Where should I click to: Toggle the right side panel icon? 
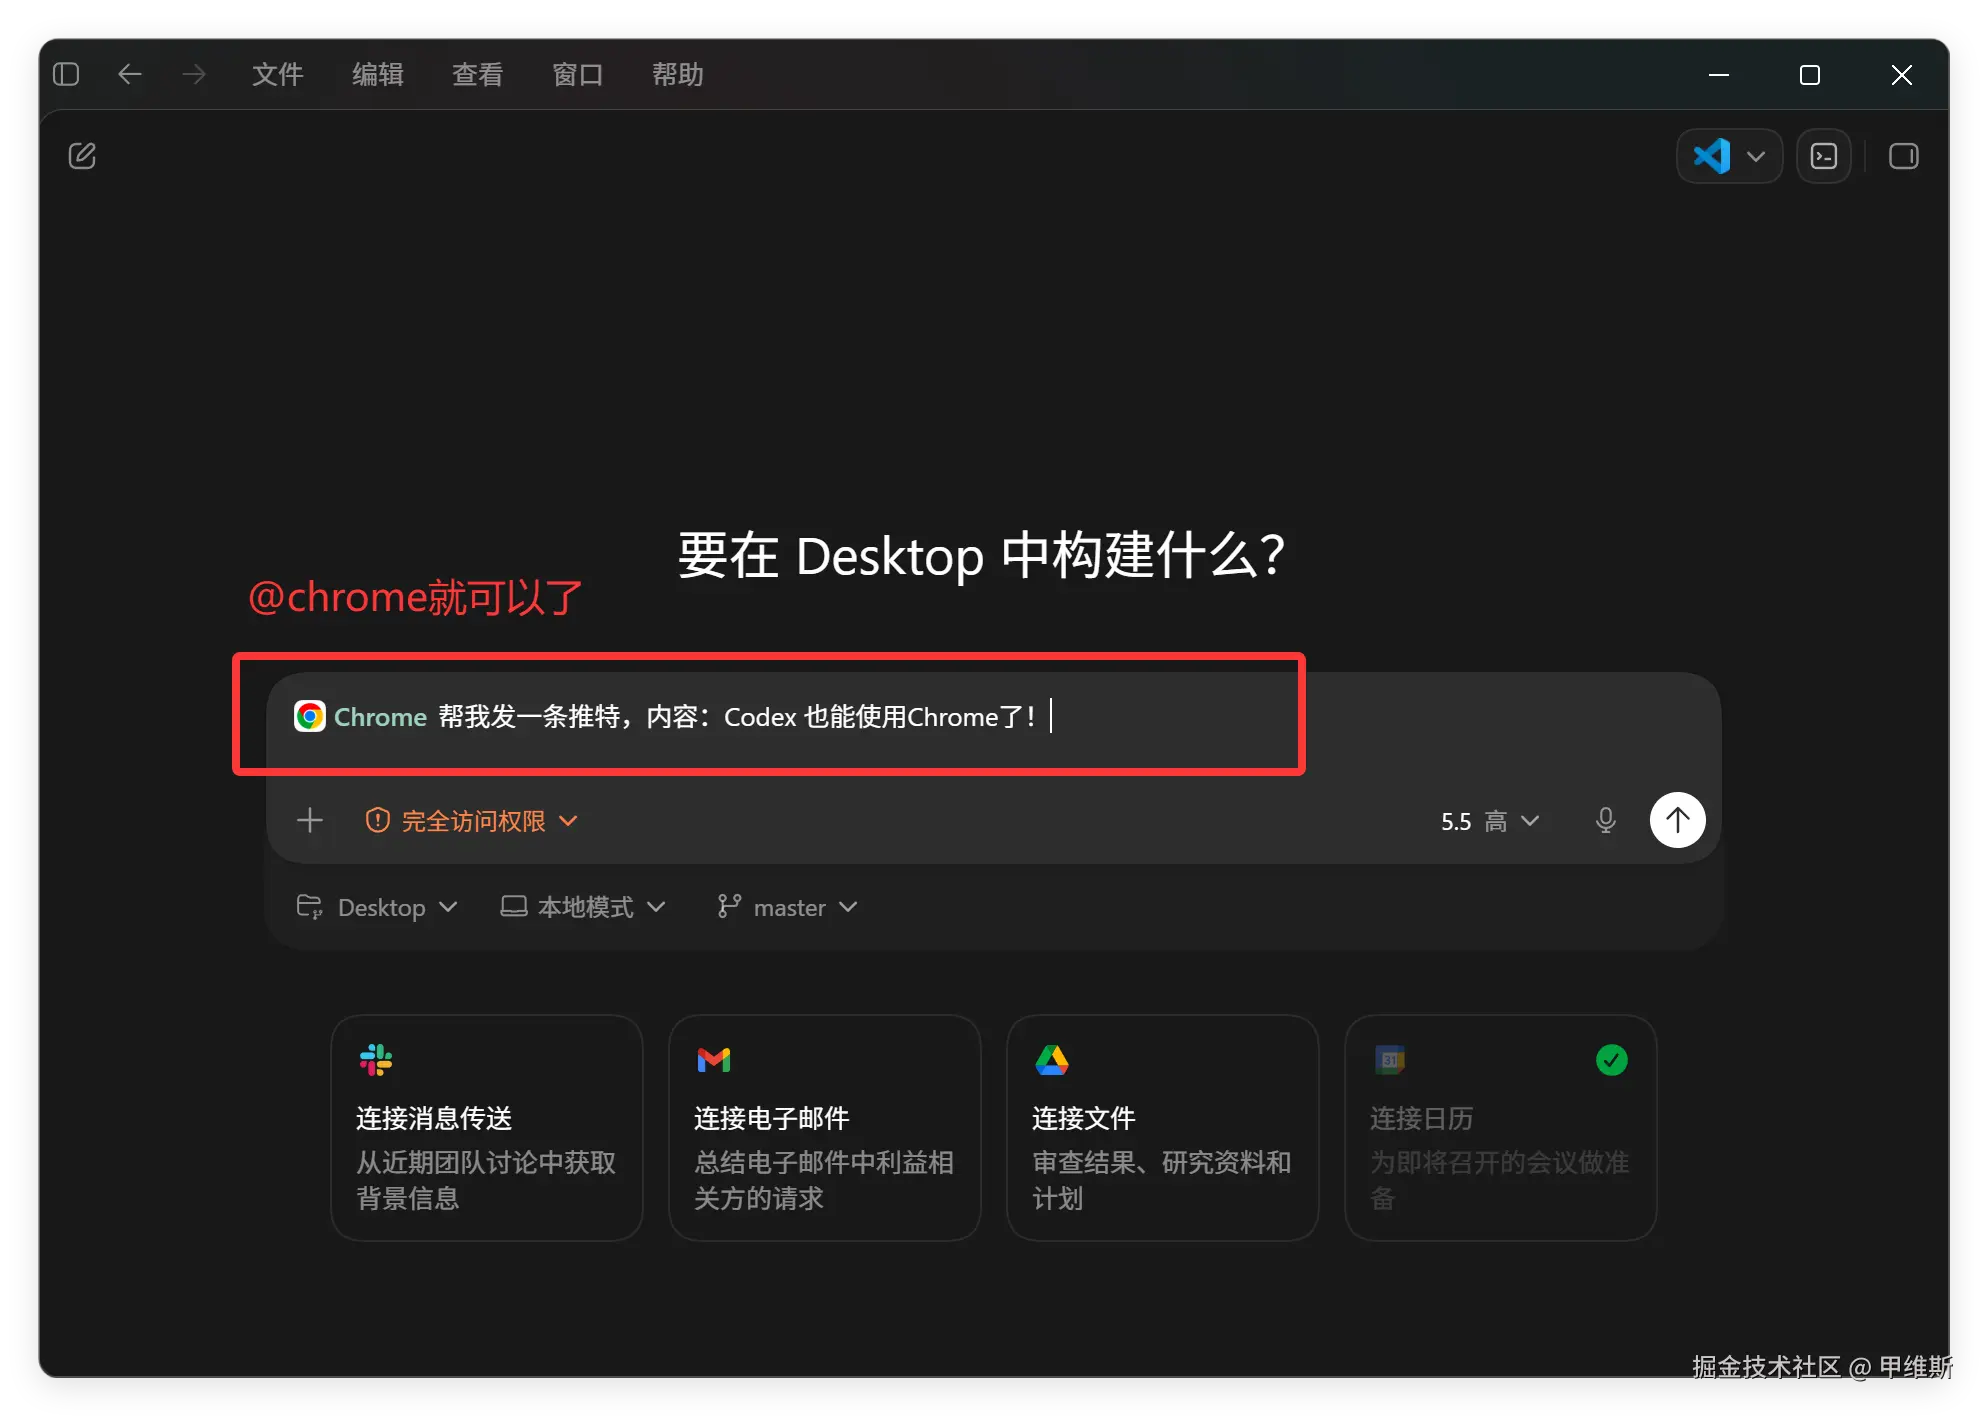tap(1904, 156)
